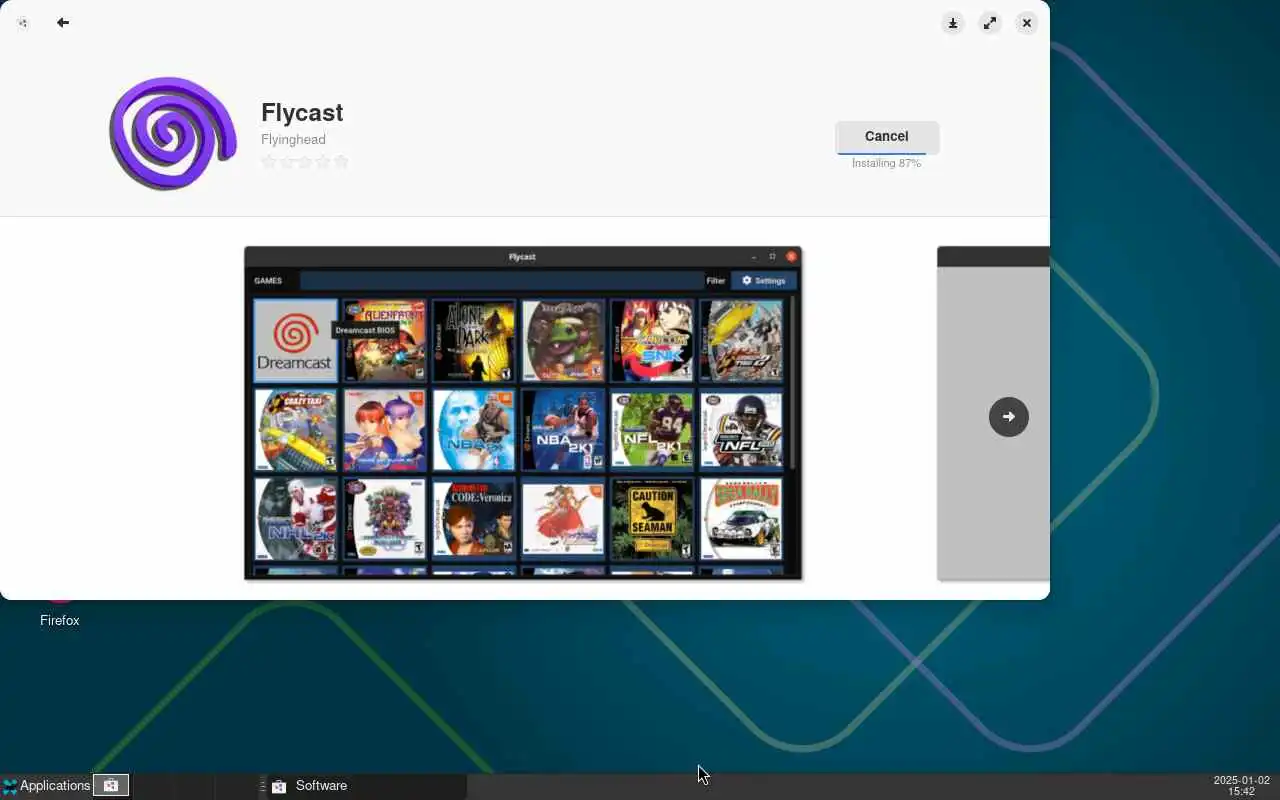
Task: Click the Flycast app title
Action: click(x=302, y=112)
